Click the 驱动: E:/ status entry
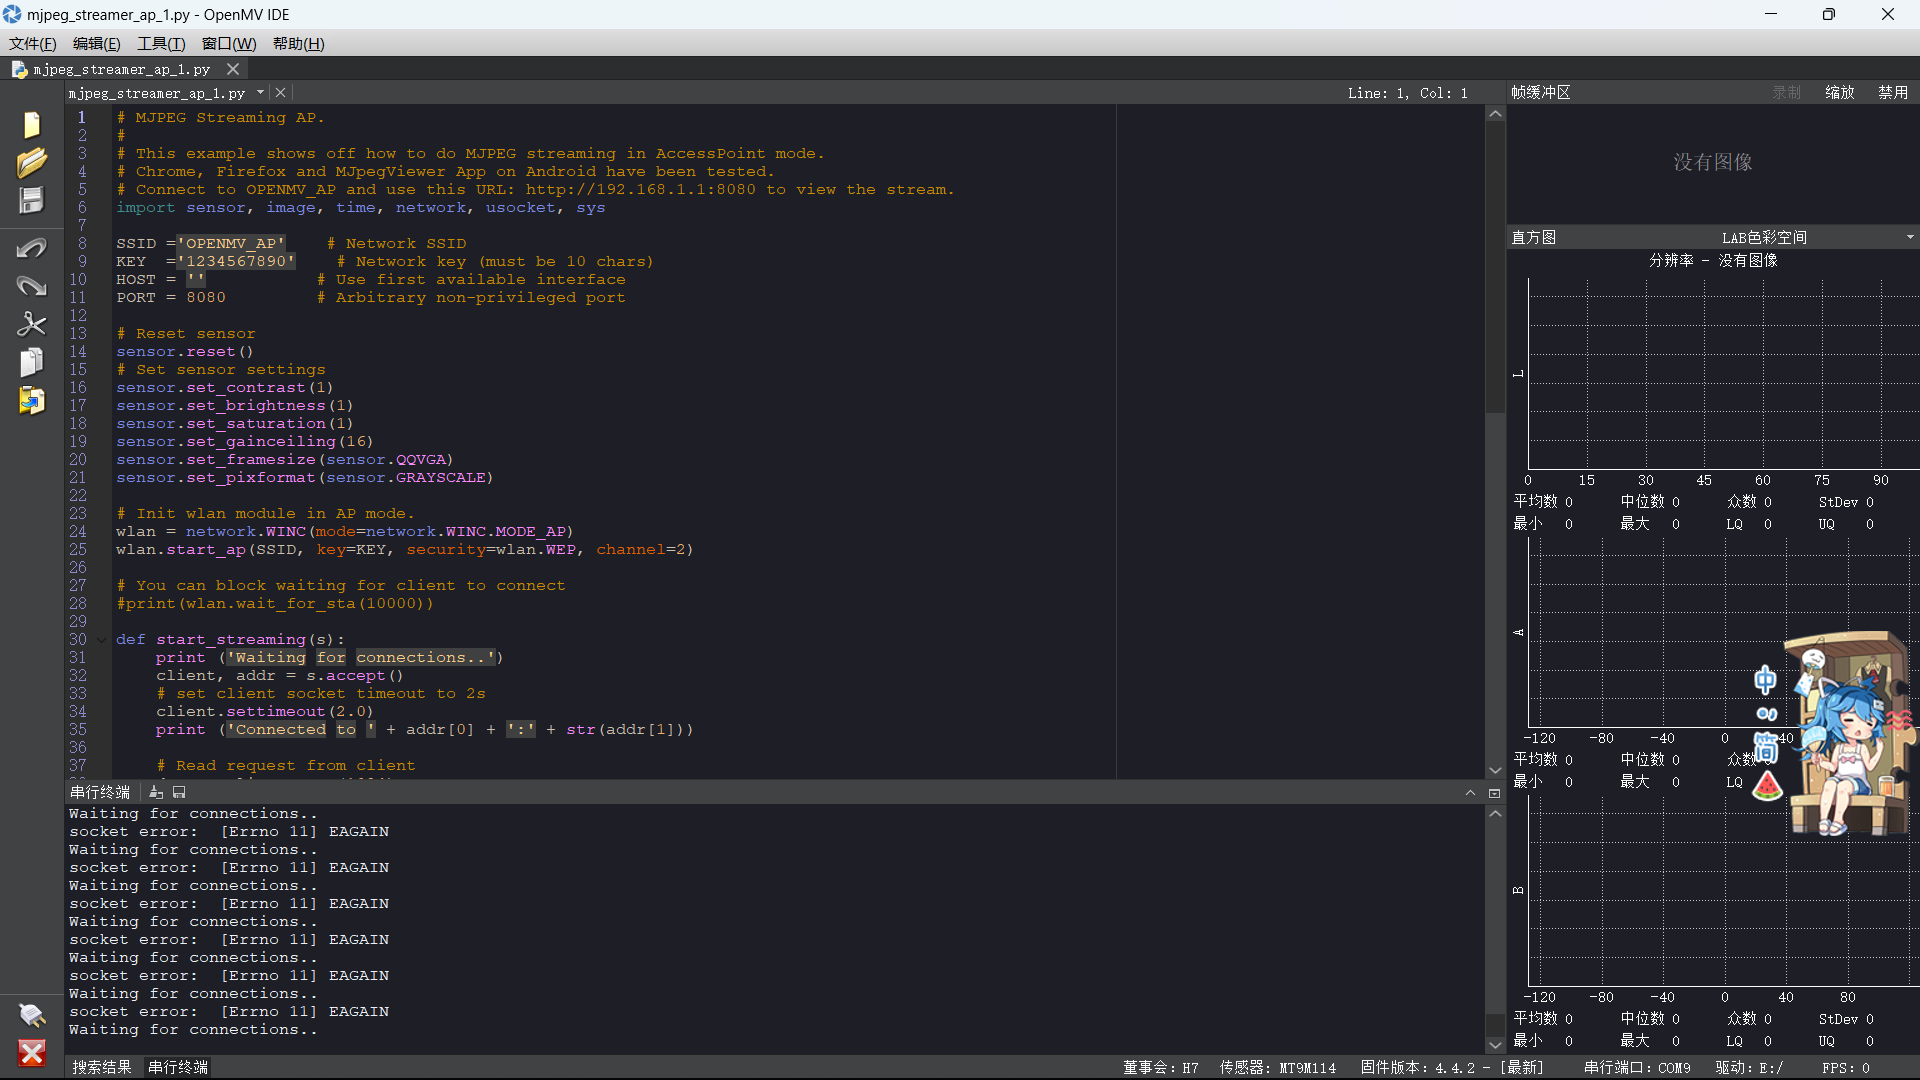Viewport: 1920px width, 1080px height. pos(1749,1068)
